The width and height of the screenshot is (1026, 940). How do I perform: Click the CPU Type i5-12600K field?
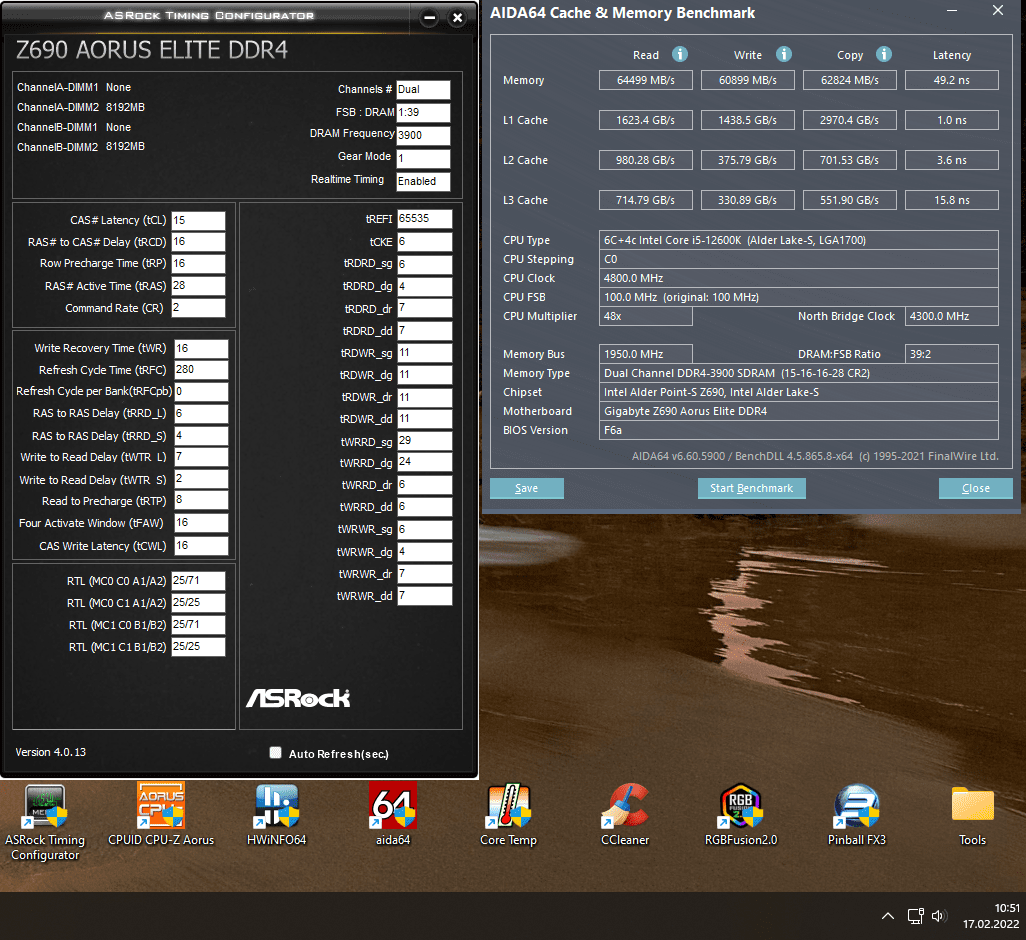[798, 240]
